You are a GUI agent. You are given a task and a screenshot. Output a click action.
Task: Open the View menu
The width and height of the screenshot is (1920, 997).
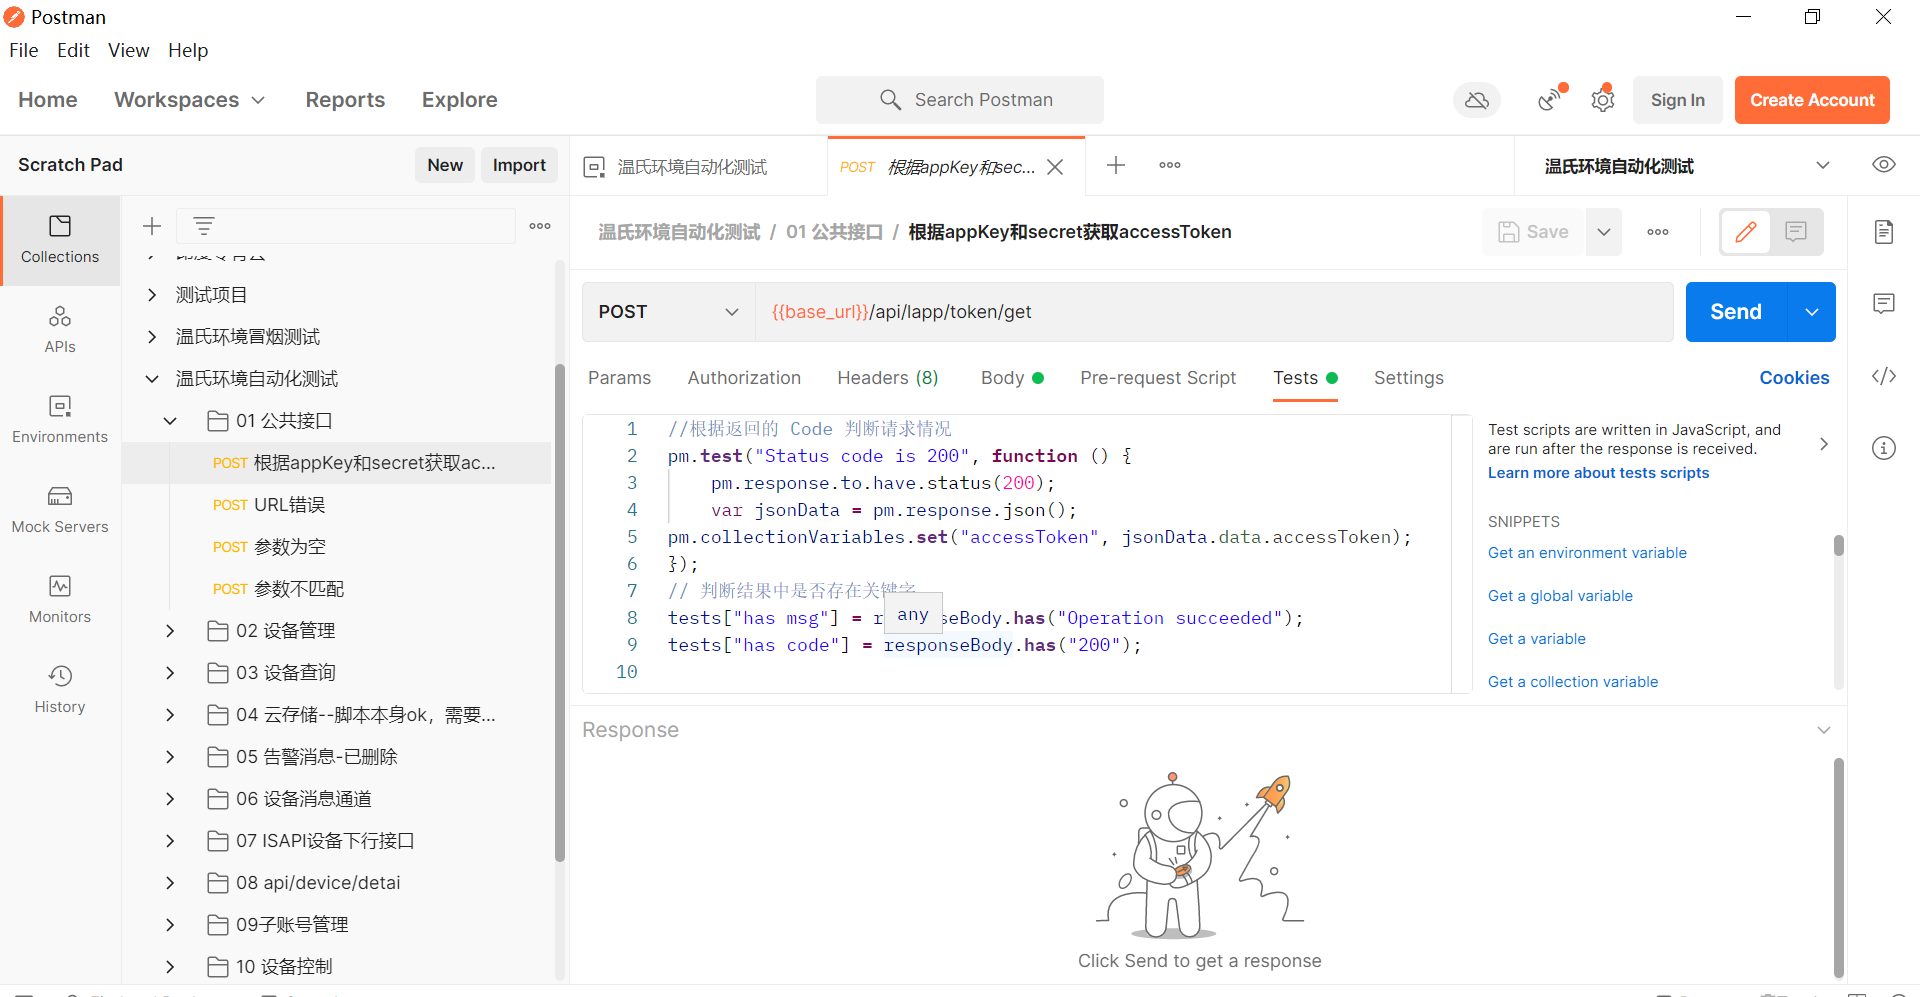[x=129, y=50]
